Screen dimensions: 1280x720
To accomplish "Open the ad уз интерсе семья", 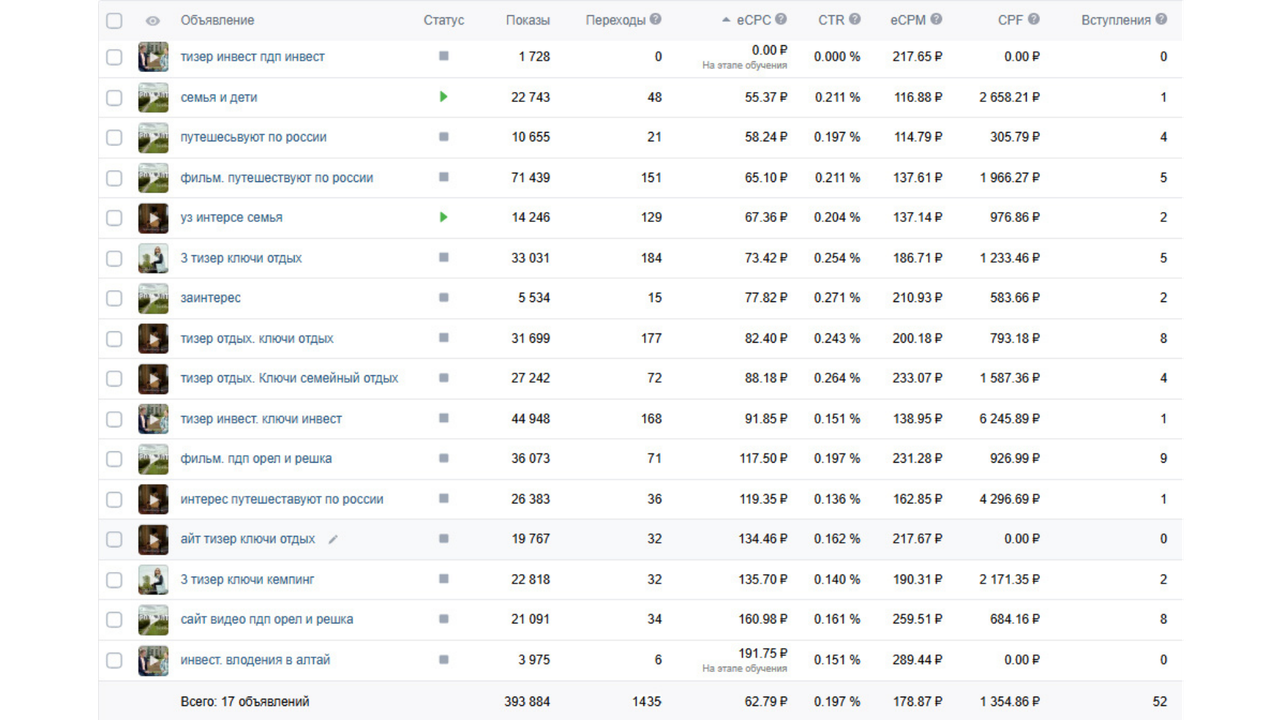I will 231,217.
